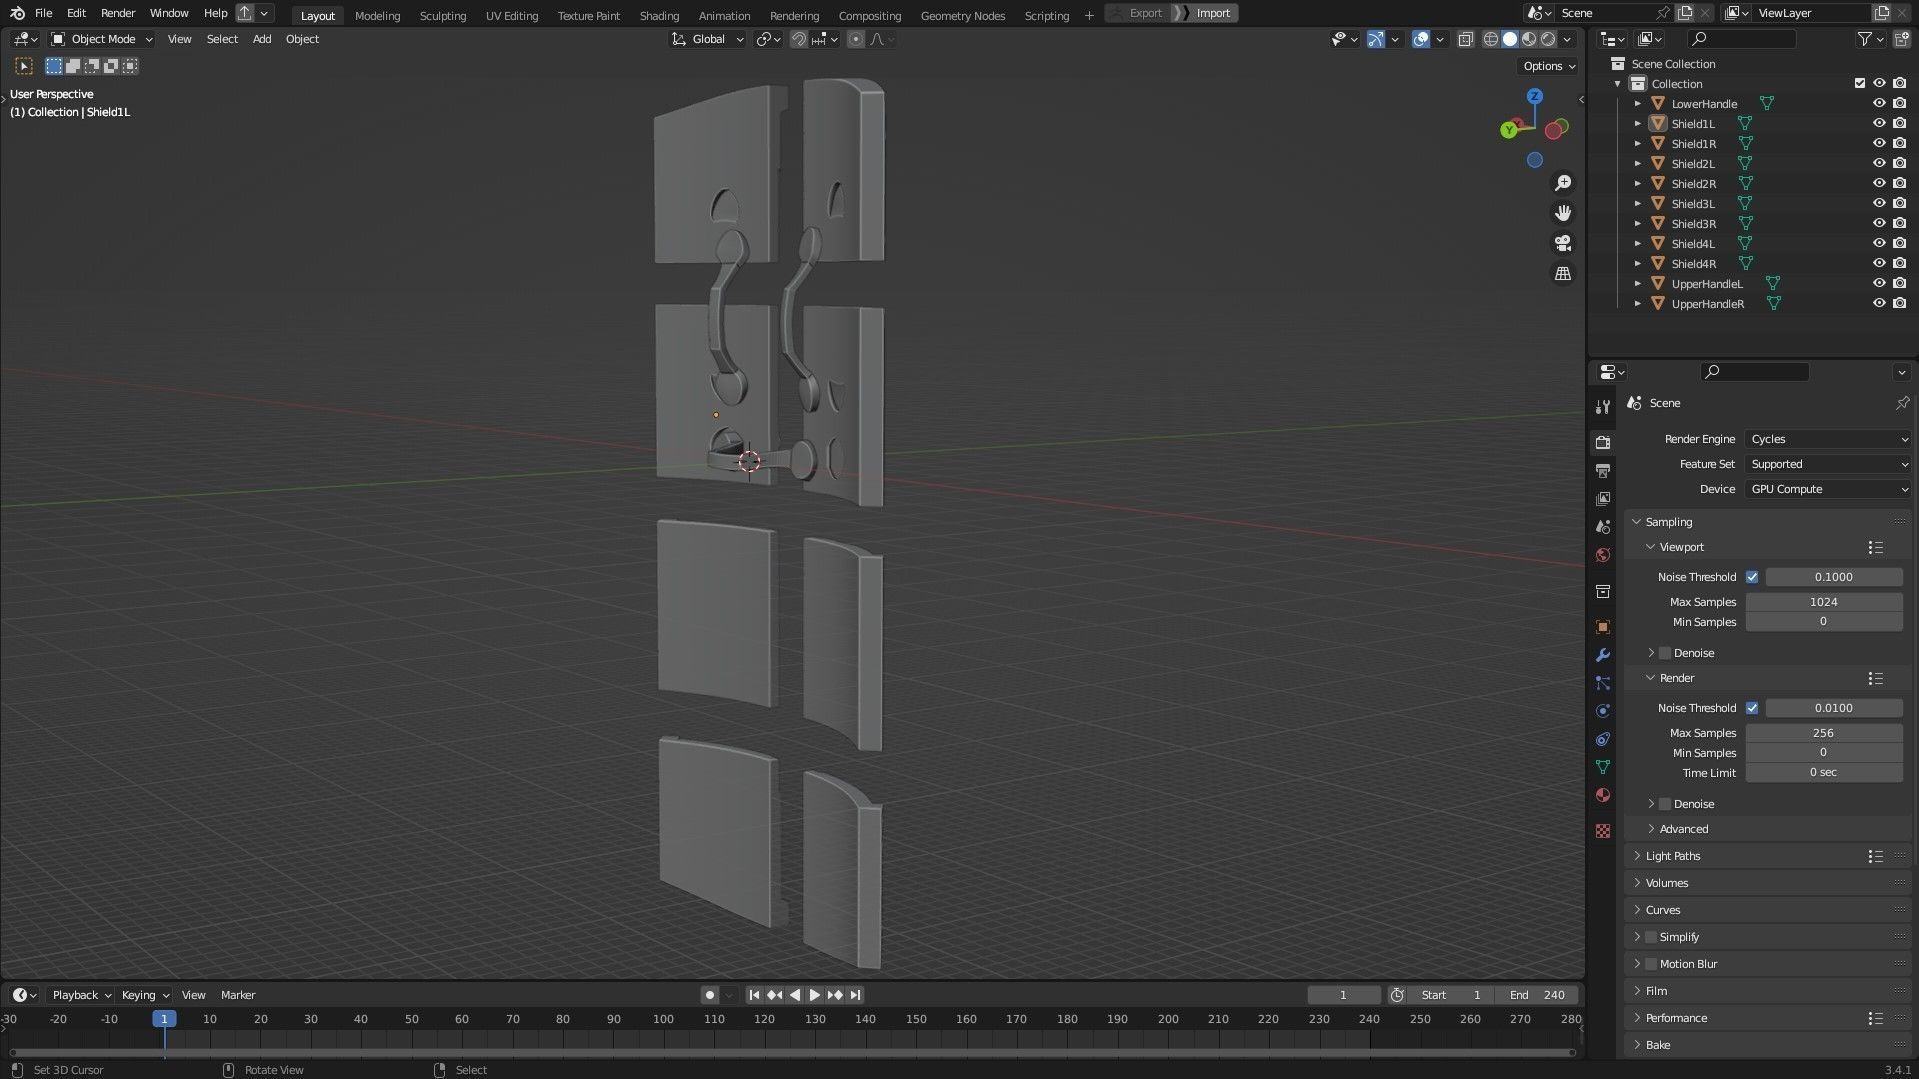Disable Viewport Noise Threshold checkbox
Viewport: 1919px width, 1079px height.
pyautogui.click(x=1752, y=577)
